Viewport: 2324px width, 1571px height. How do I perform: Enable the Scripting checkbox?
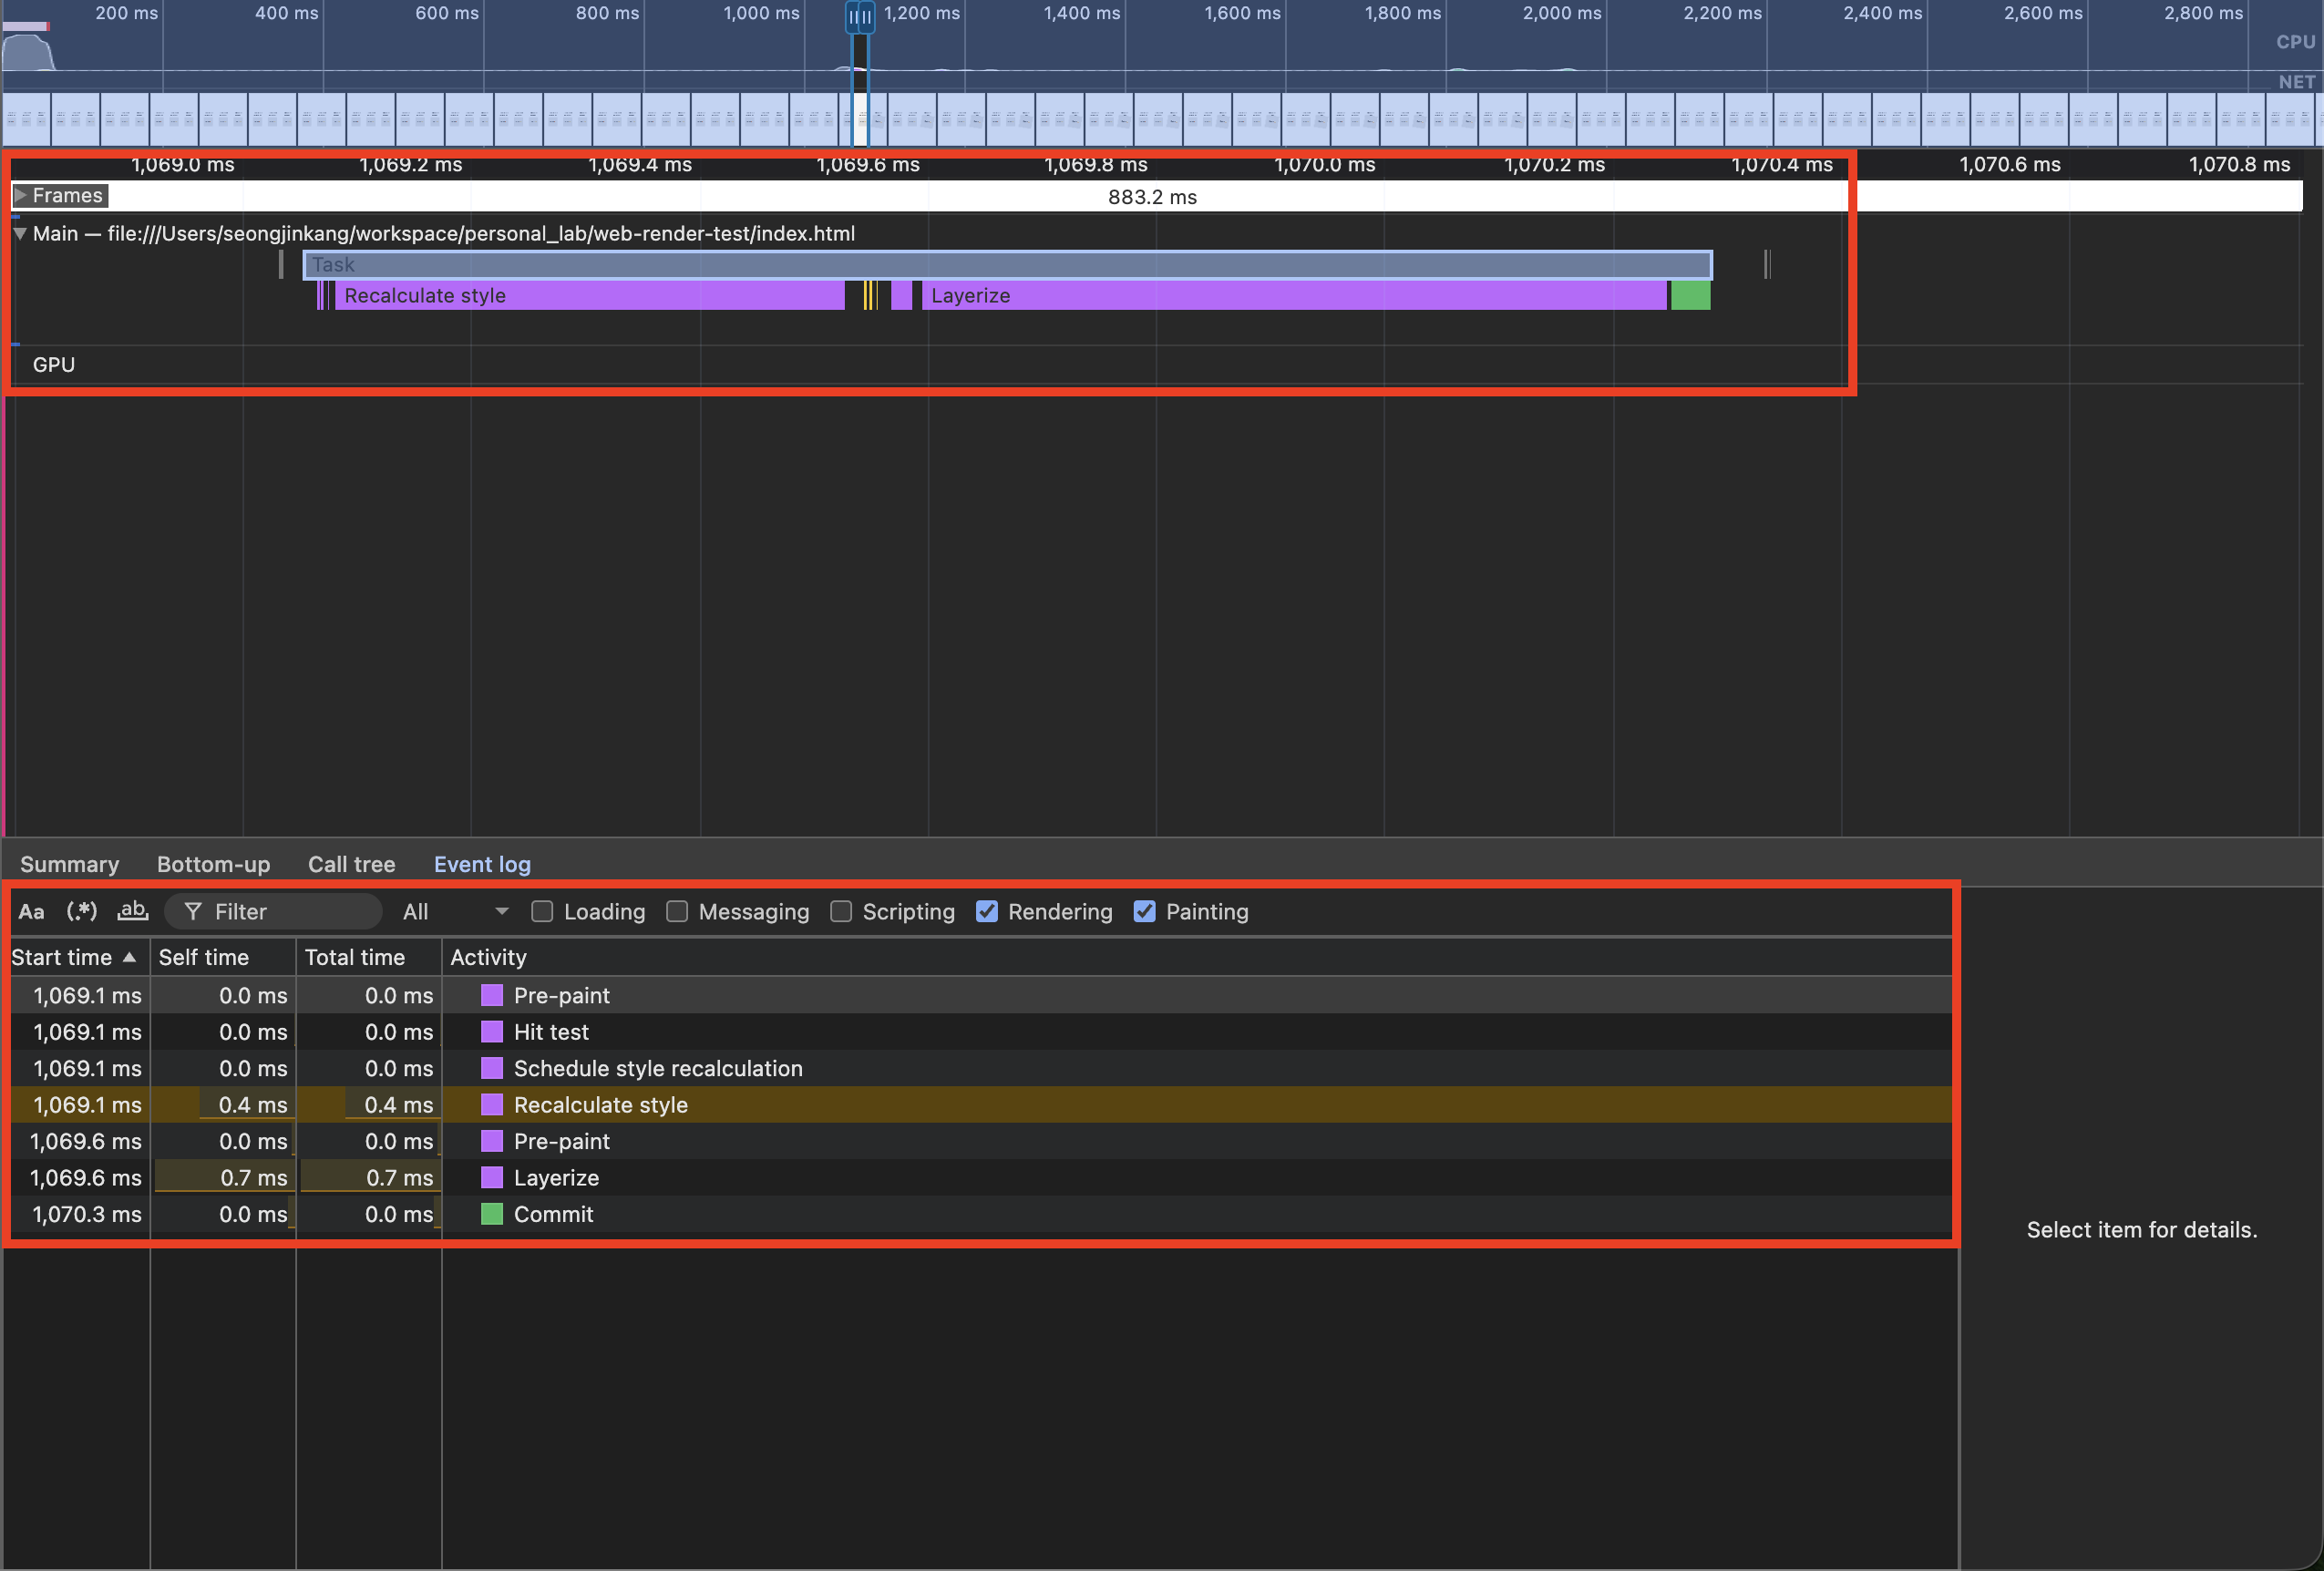841,911
